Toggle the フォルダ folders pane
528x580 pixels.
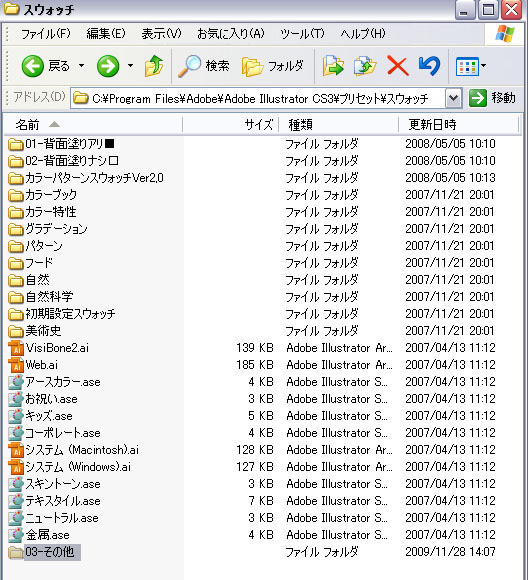coord(273,66)
